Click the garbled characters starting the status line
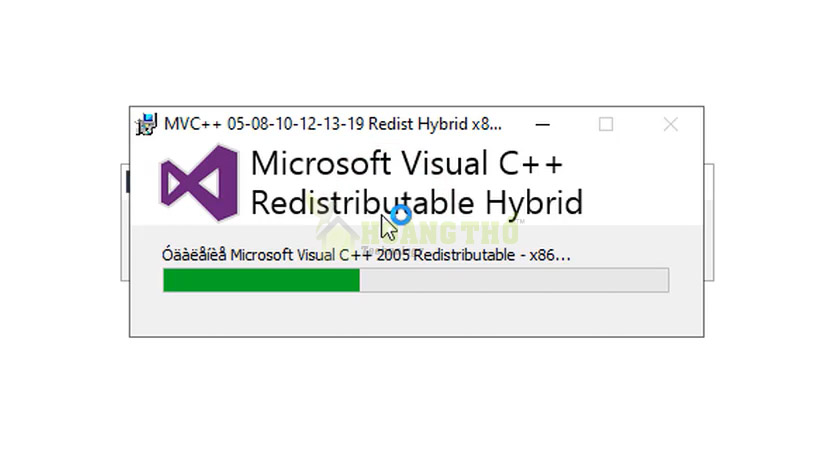The width and height of the screenshot is (820, 450). pos(194,255)
